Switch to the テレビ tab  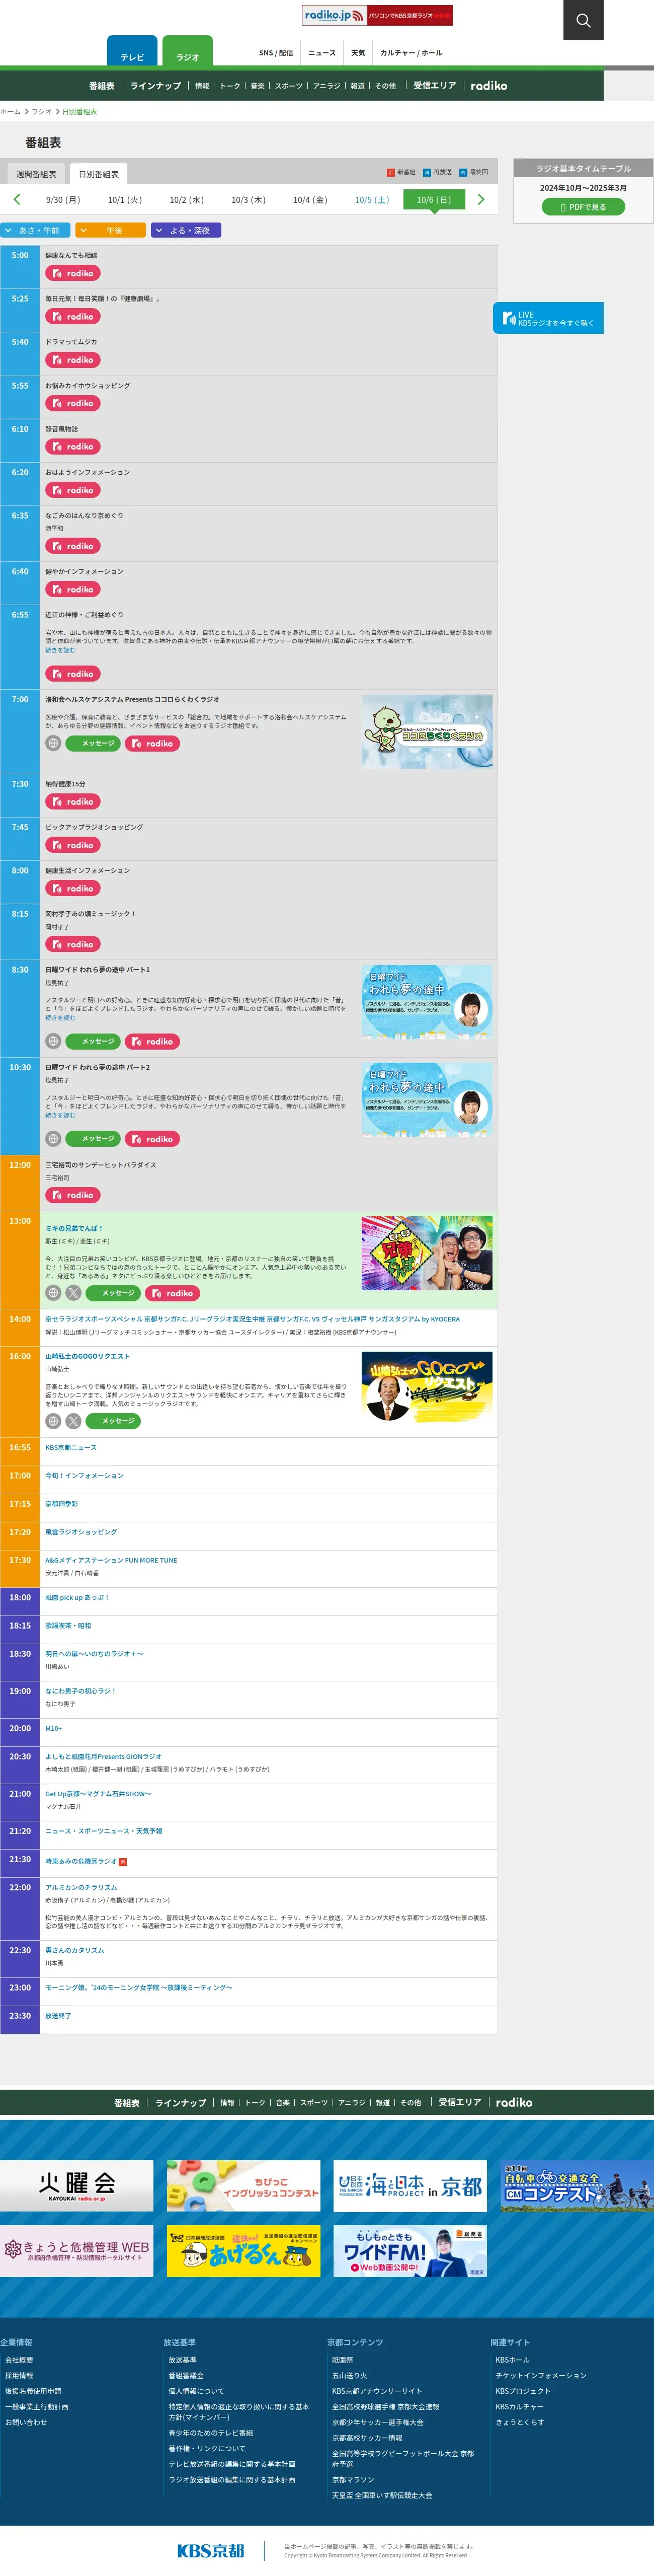(x=132, y=52)
